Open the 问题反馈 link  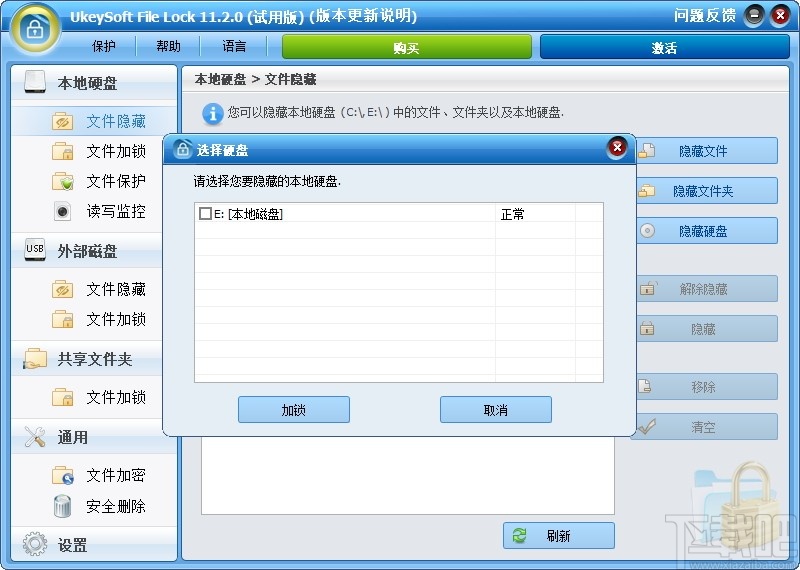pyautogui.click(x=705, y=16)
